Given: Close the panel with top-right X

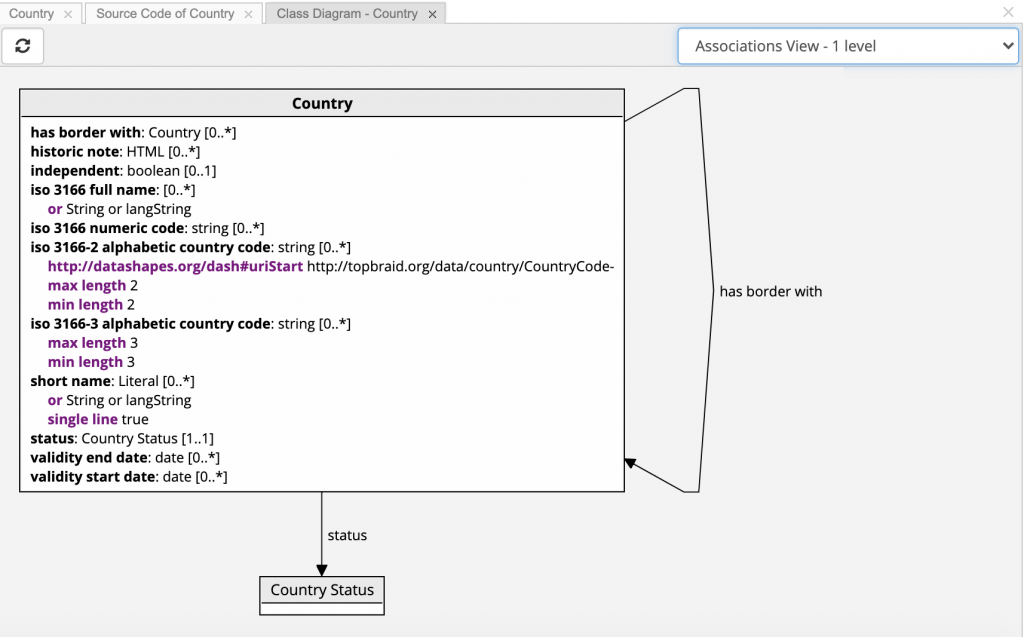Looking at the screenshot, I should pyautogui.click(x=1008, y=12).
